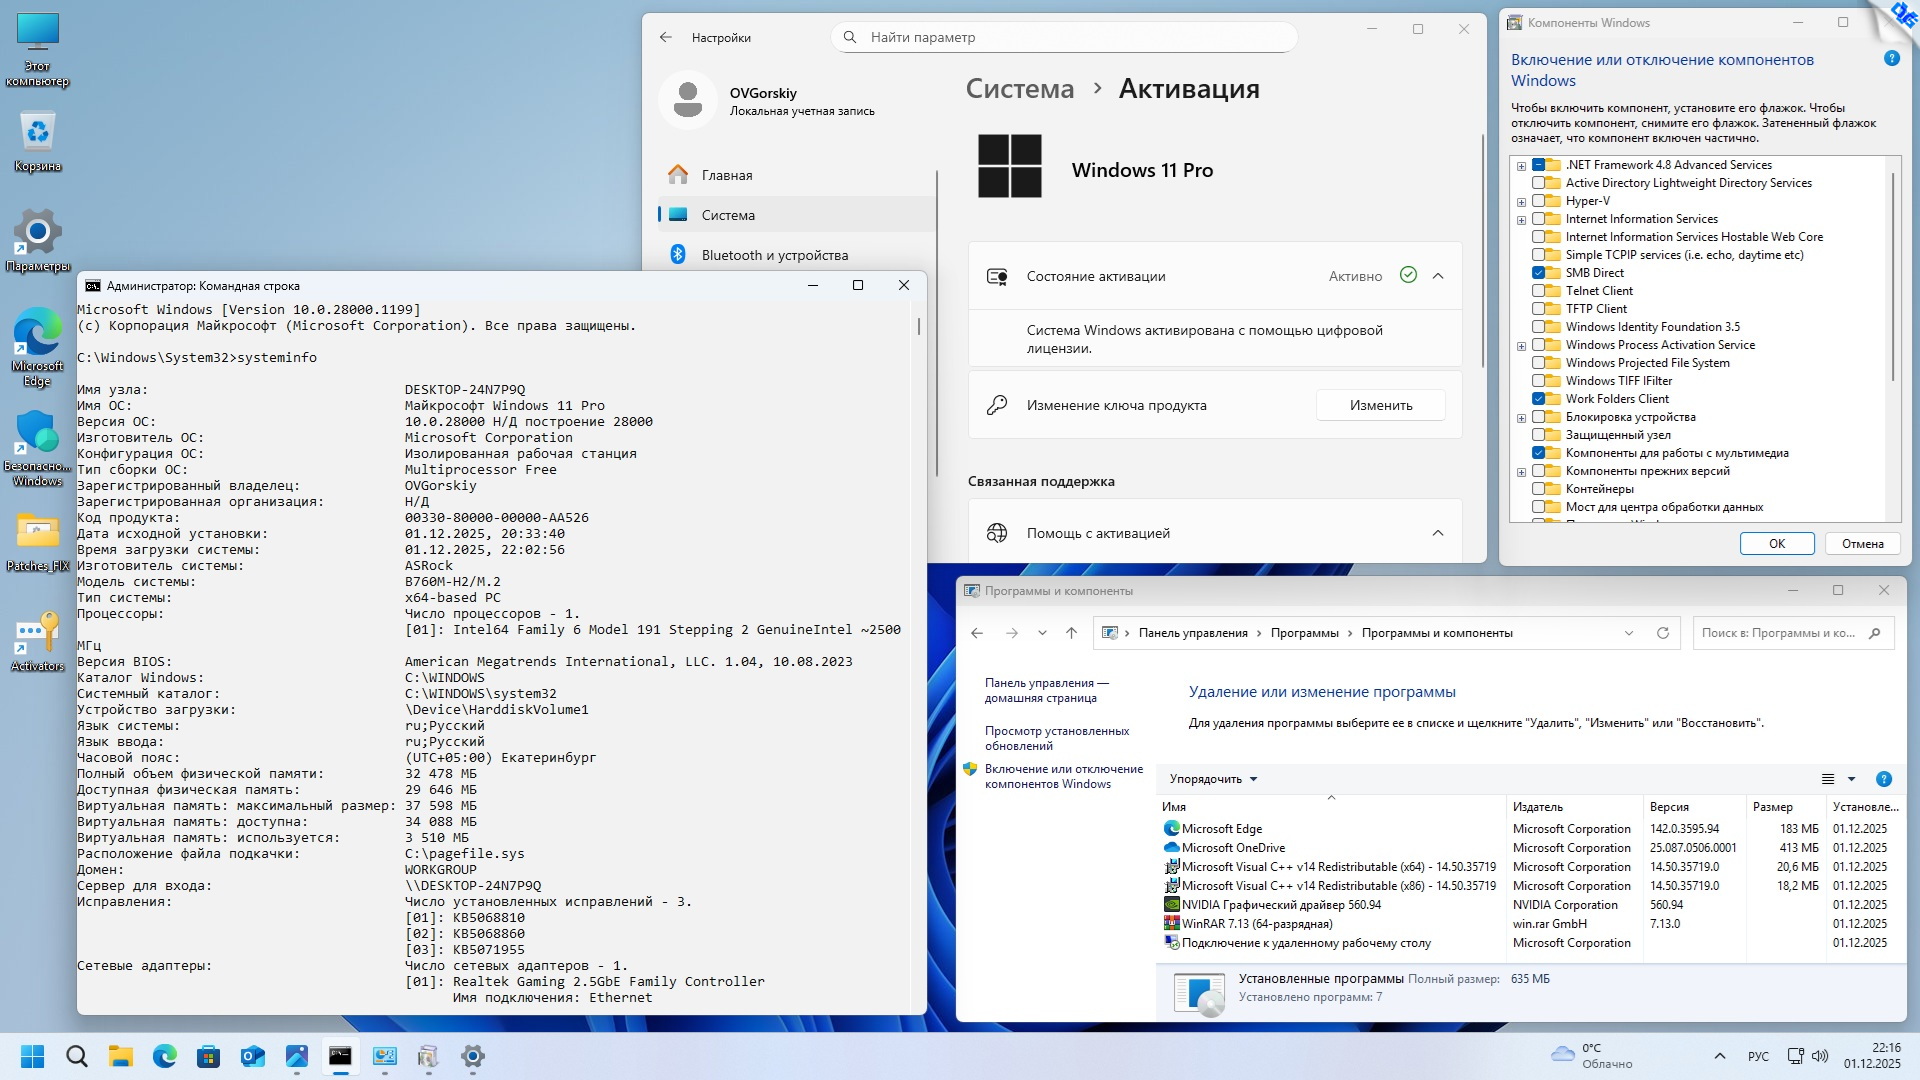This screenshot has height=1080, width=1920.
Task: Click the help icon in the Windows Features dialog
Action: pyautogui.click(x=1891, y=59)
